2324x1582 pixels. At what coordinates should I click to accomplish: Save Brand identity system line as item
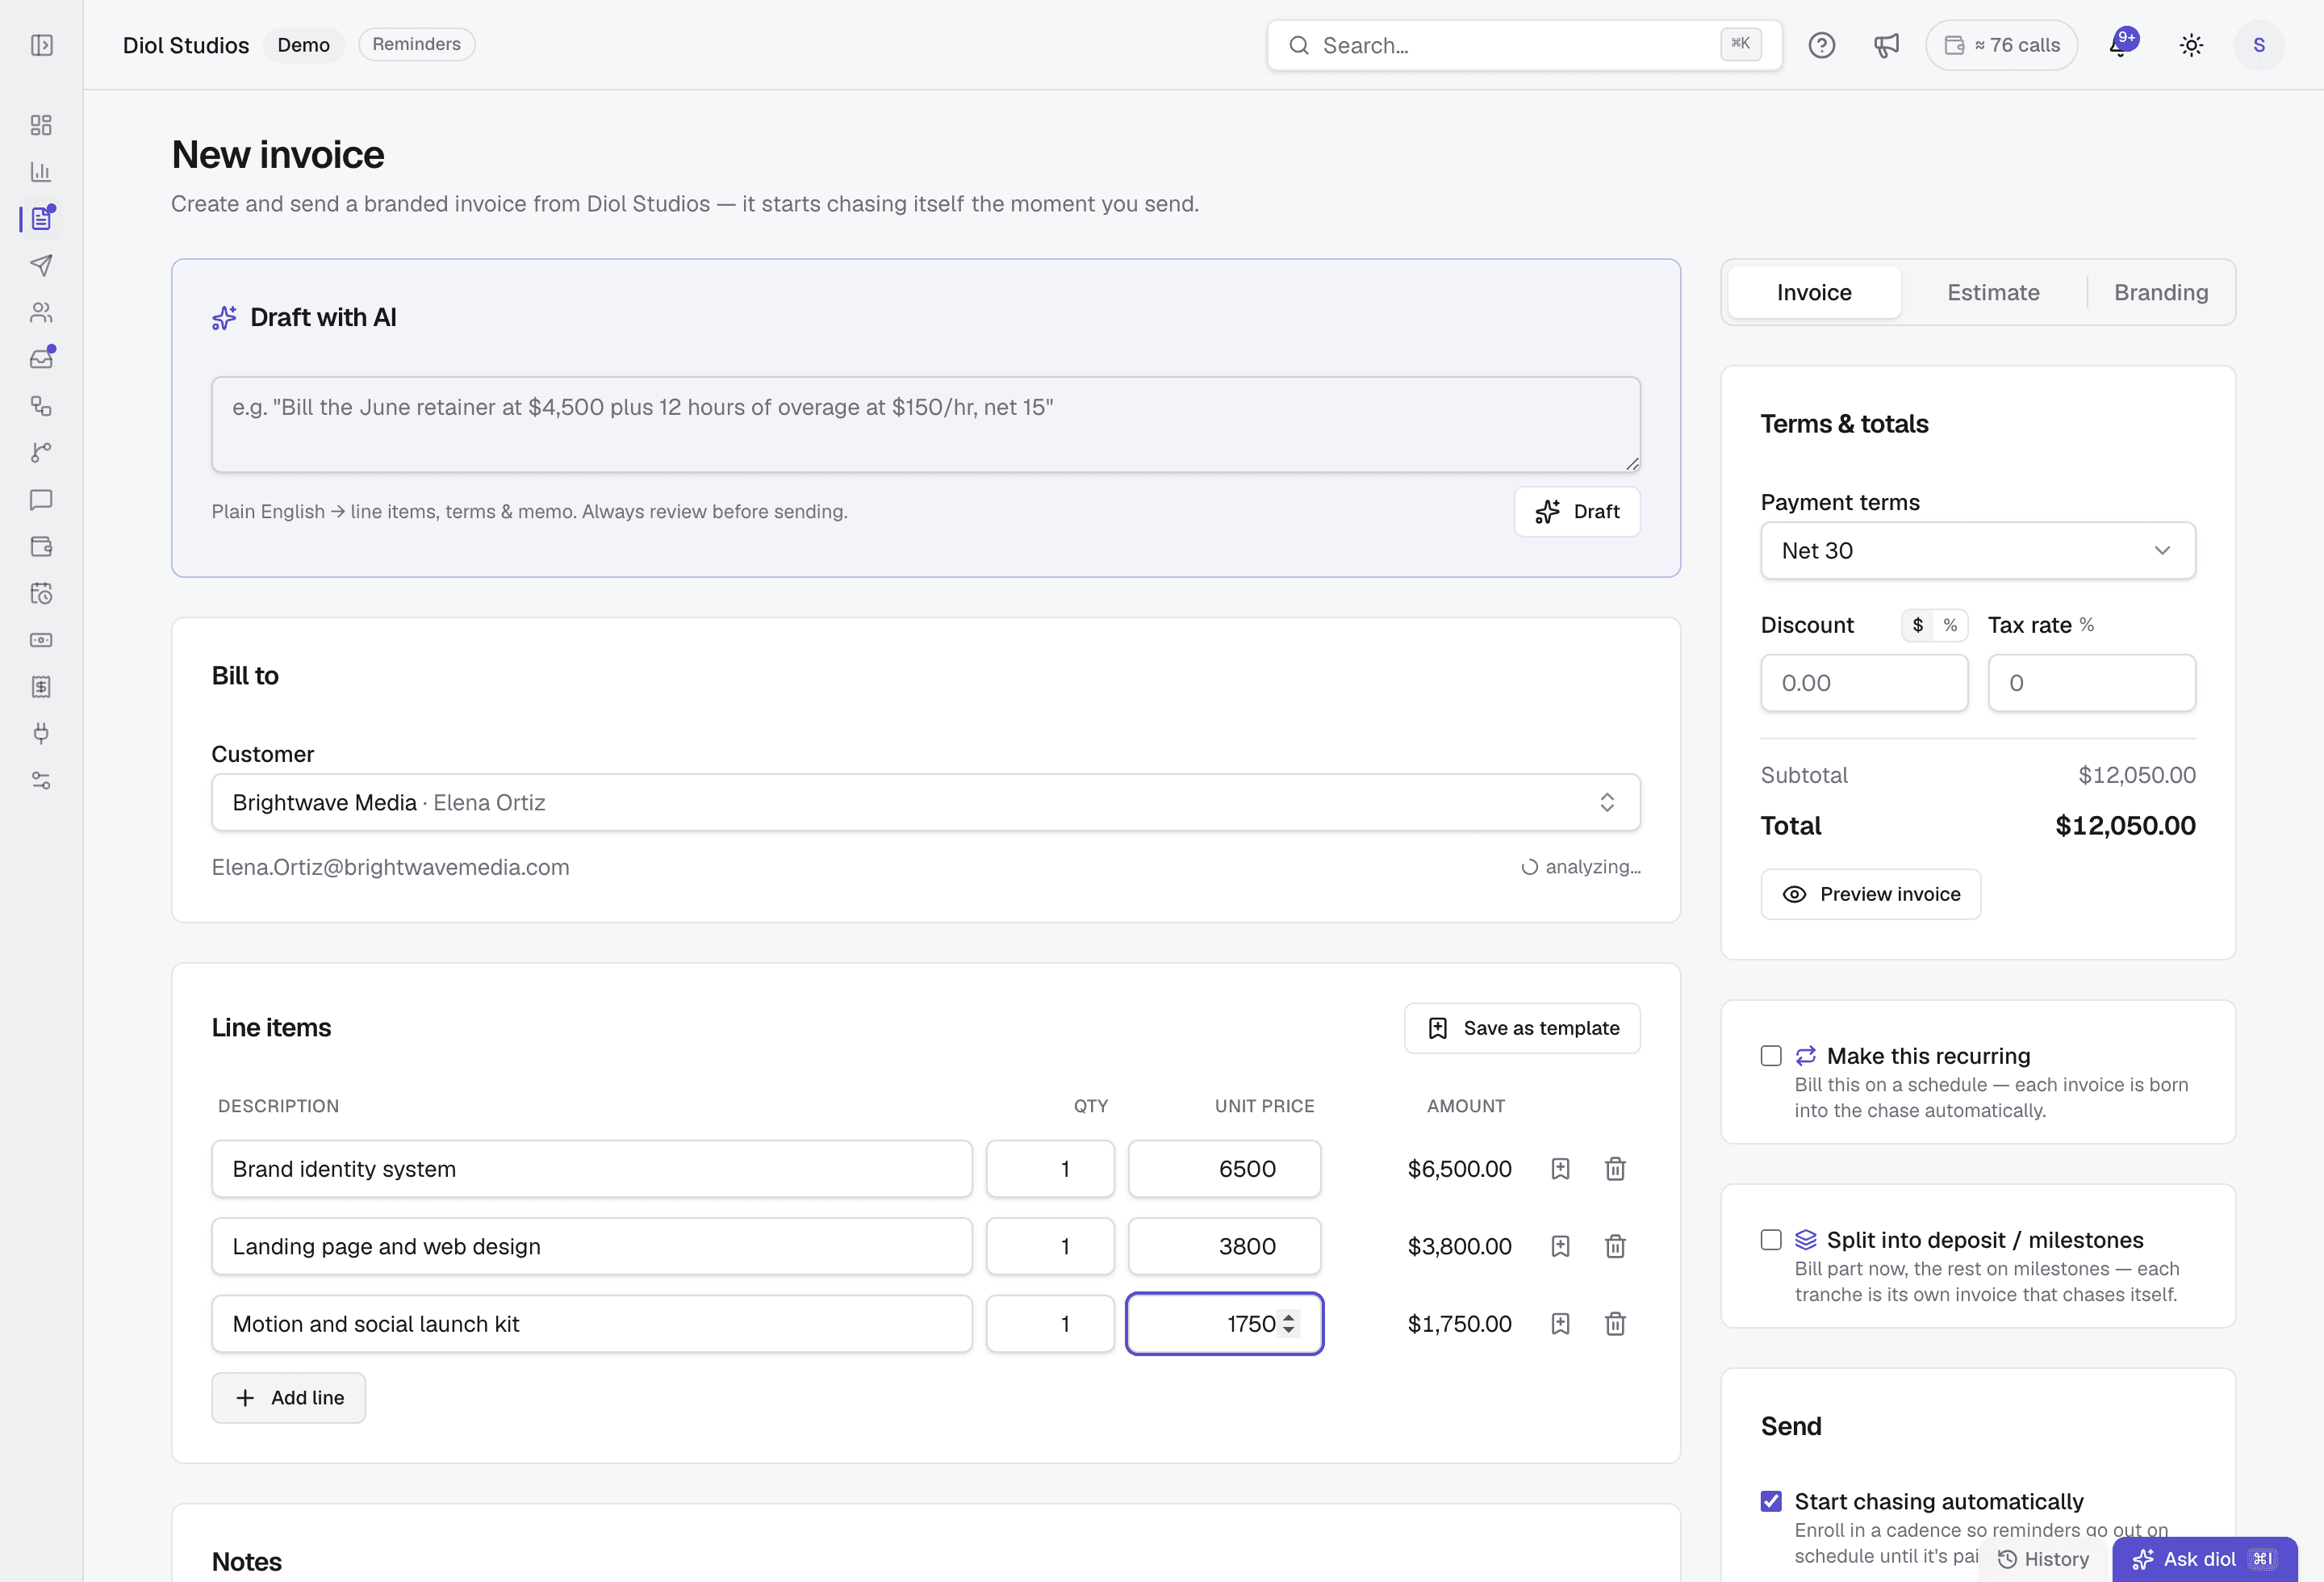click(1560, 1168)
